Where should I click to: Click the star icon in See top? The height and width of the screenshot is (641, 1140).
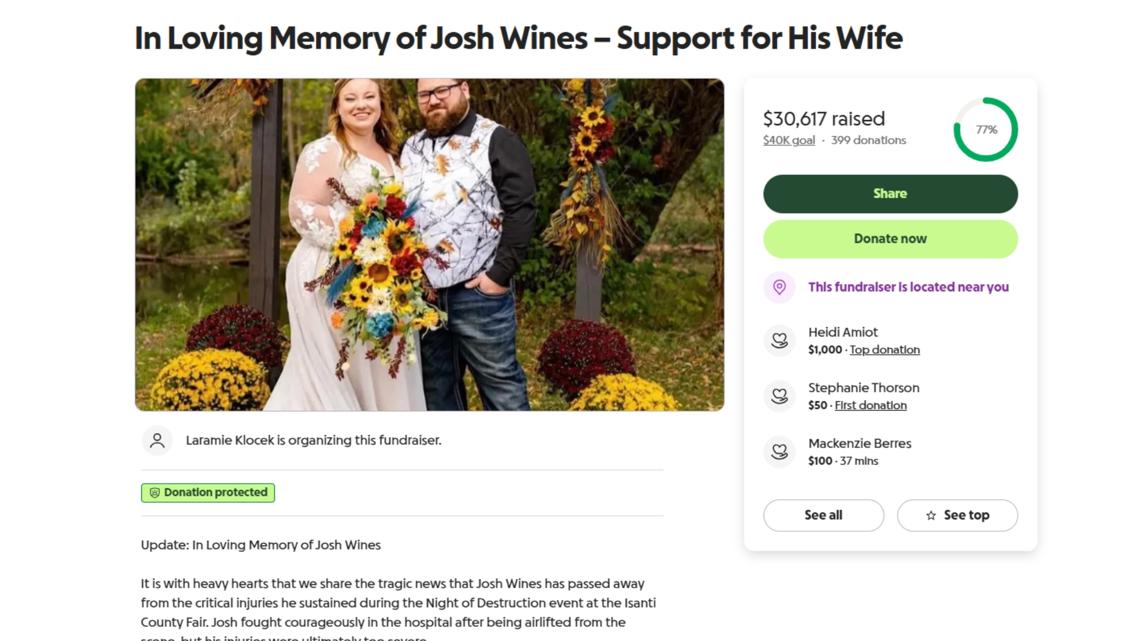pyautogui.click(x=931, y=516)
